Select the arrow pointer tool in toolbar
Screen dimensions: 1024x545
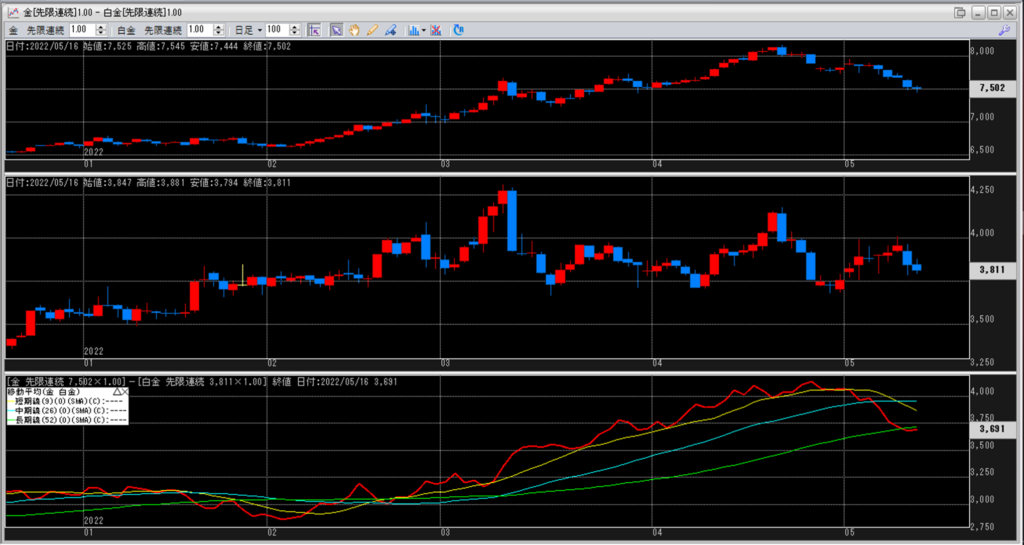(337, 30)
